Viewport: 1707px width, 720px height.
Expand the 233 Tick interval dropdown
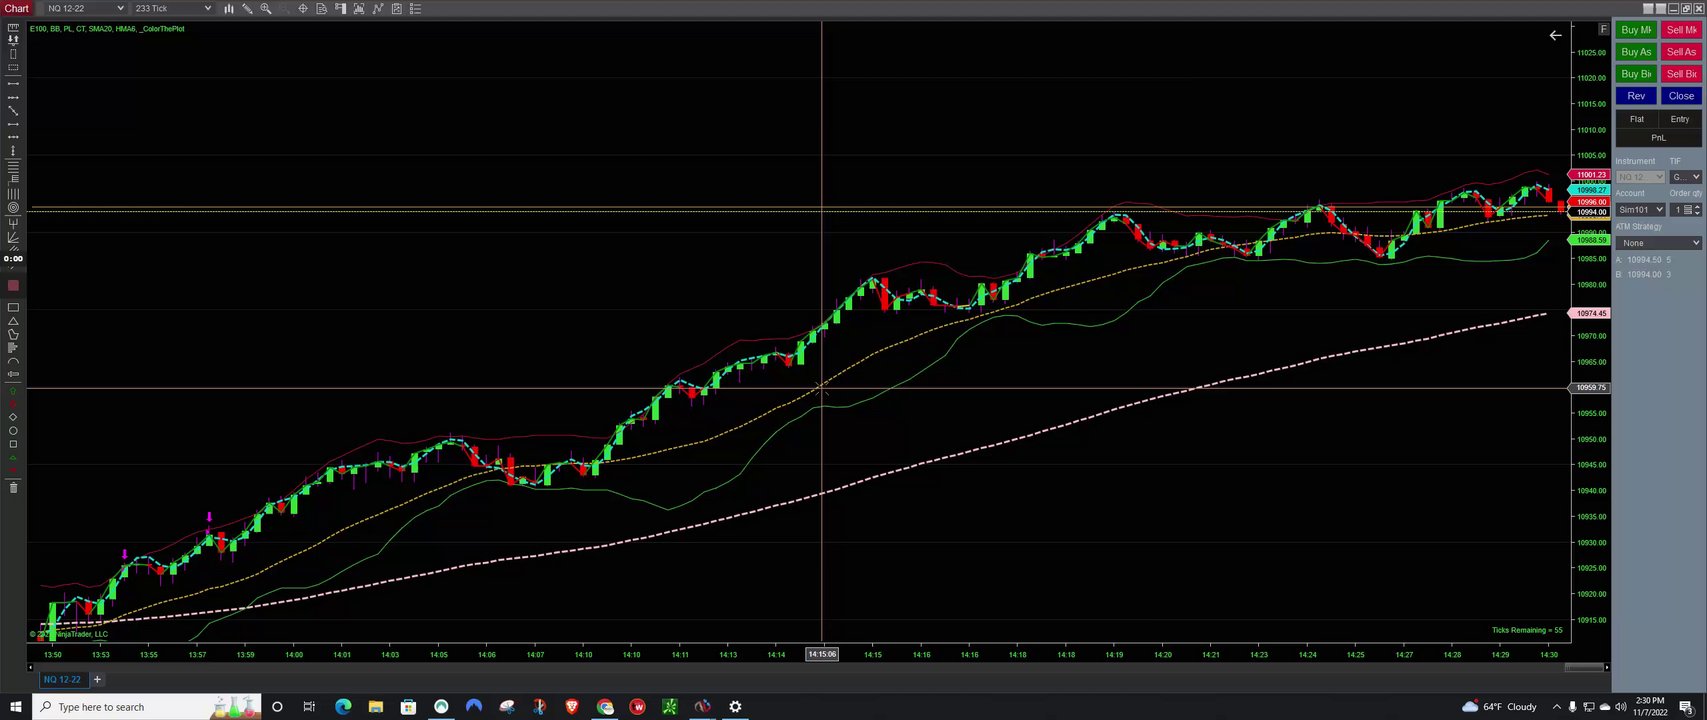click(173, 8)
